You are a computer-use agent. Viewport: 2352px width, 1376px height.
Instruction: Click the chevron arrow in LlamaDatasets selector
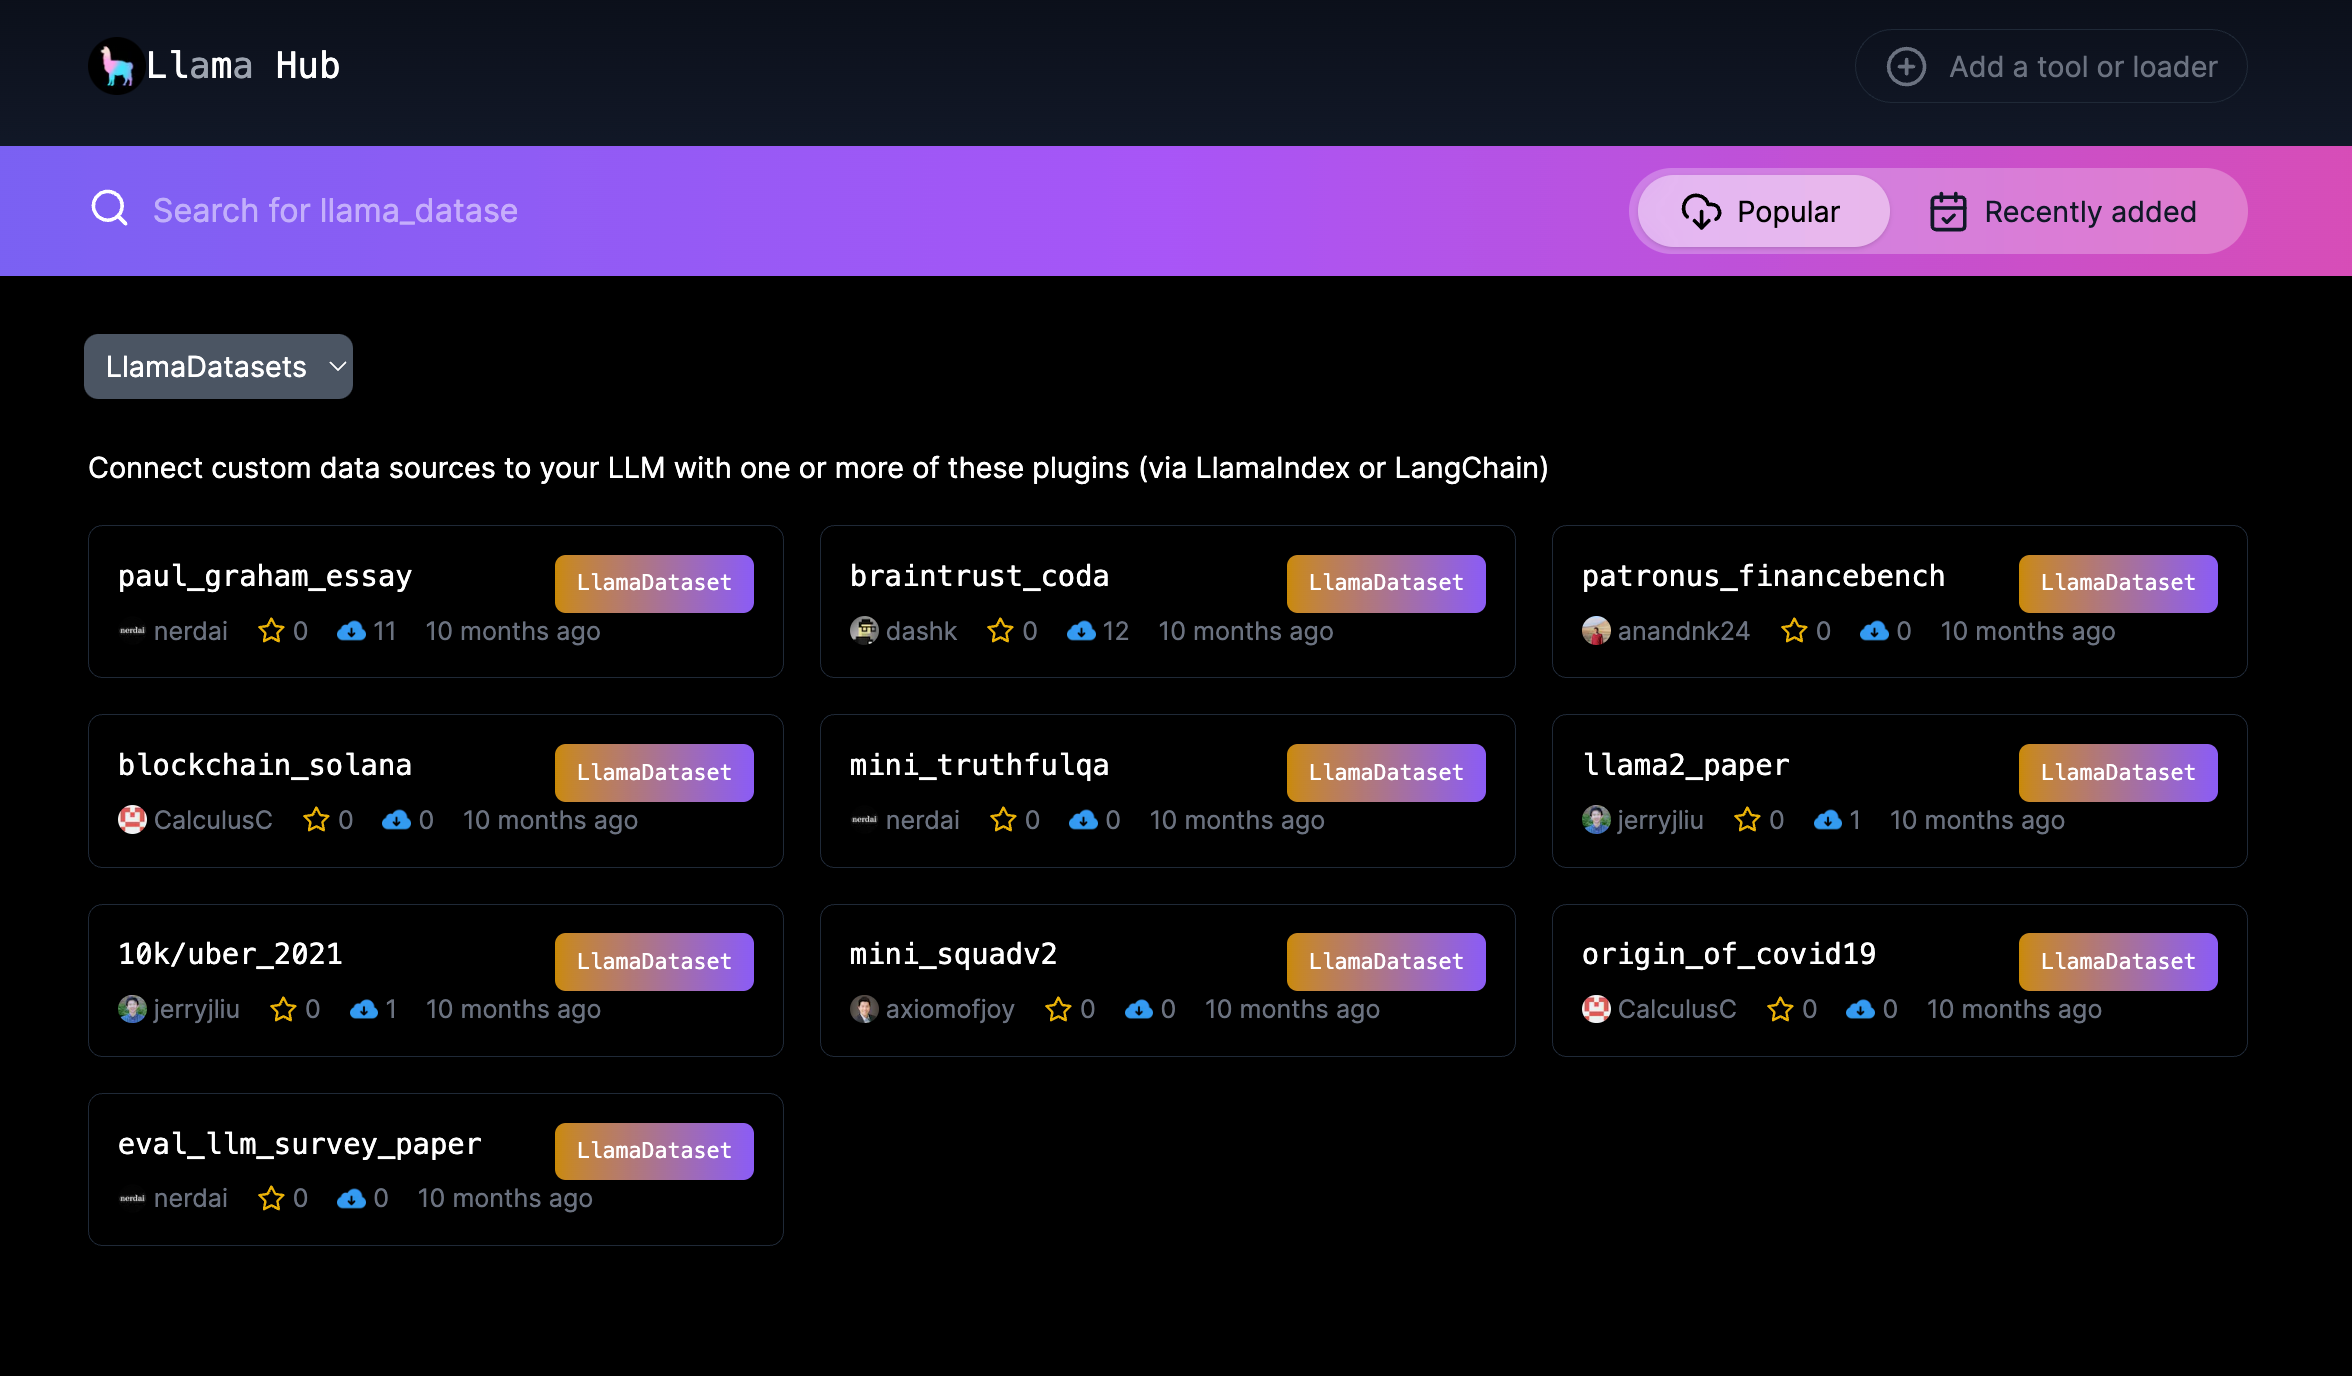[x=338, y=367]
